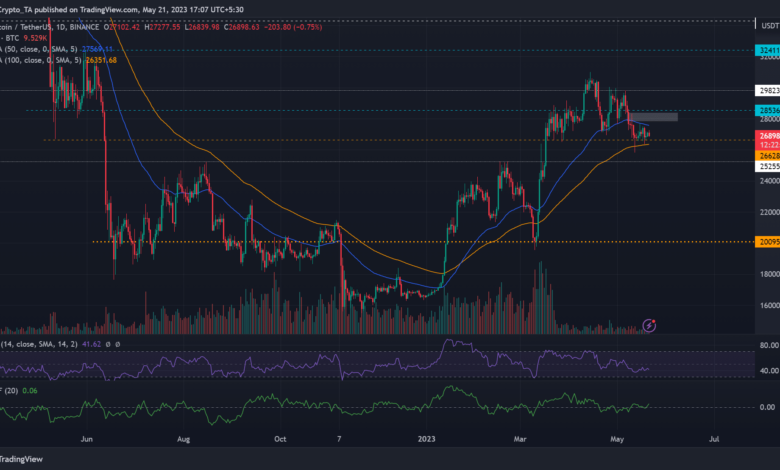
Task: Click the first empty-value symbol after RSI 41.62
Action: coord(106,344)
